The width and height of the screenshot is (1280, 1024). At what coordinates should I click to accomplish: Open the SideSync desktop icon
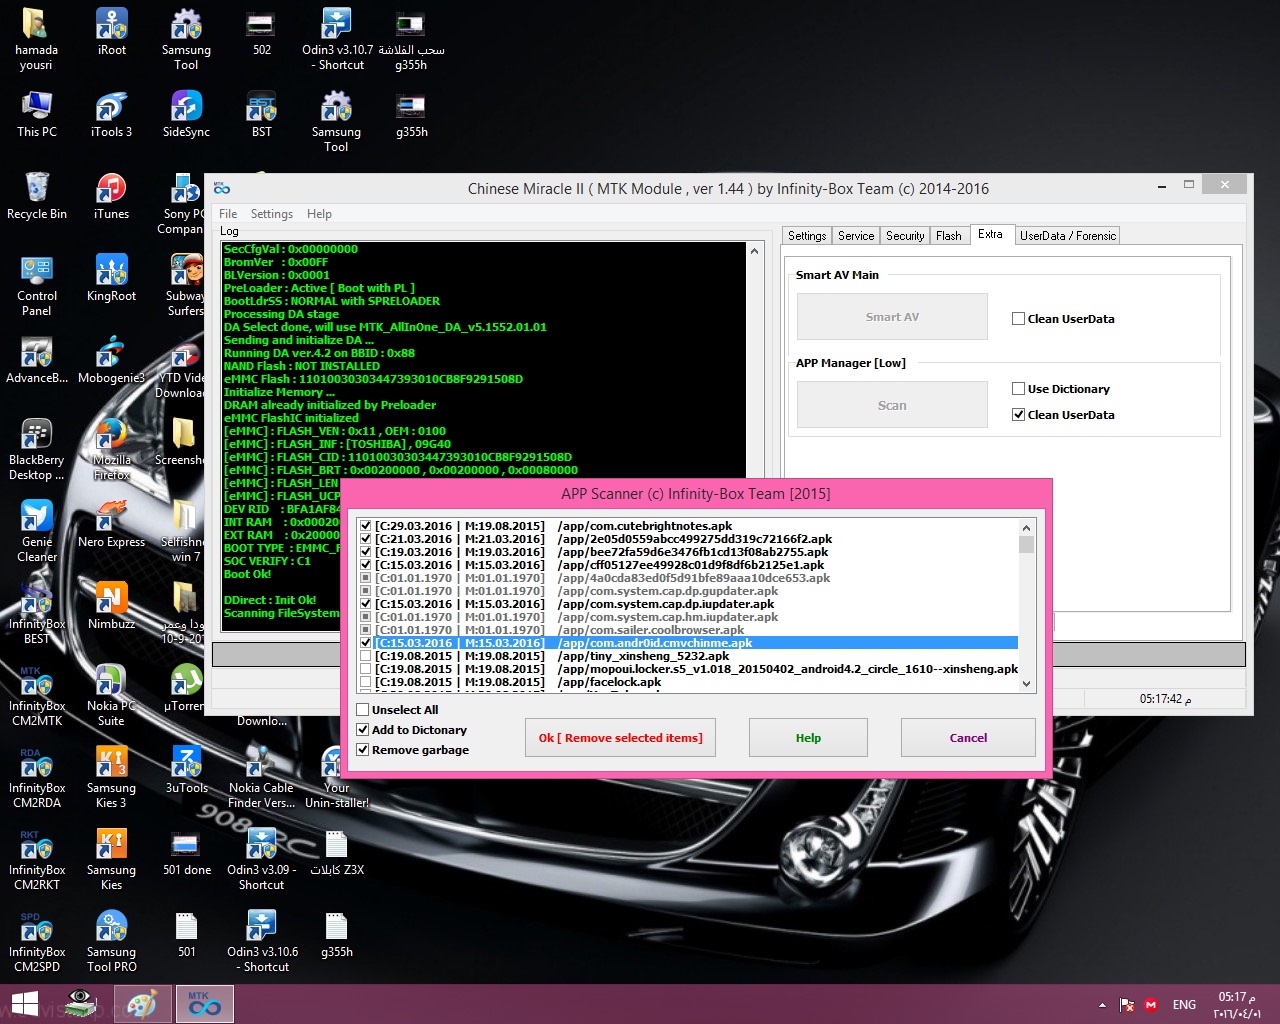187,114
